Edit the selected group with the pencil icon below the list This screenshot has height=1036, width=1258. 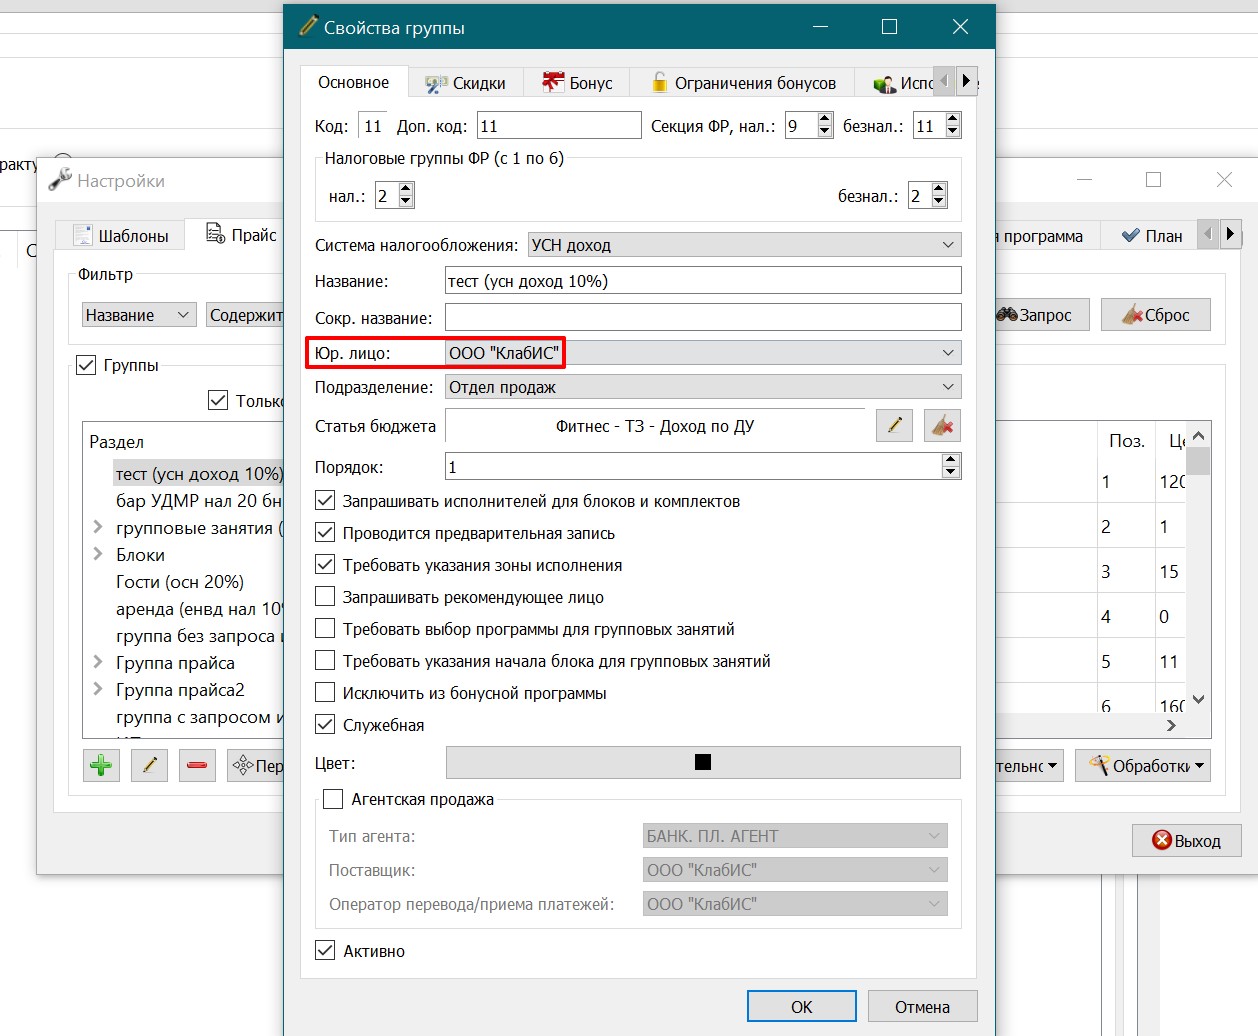tap(149, 766)
